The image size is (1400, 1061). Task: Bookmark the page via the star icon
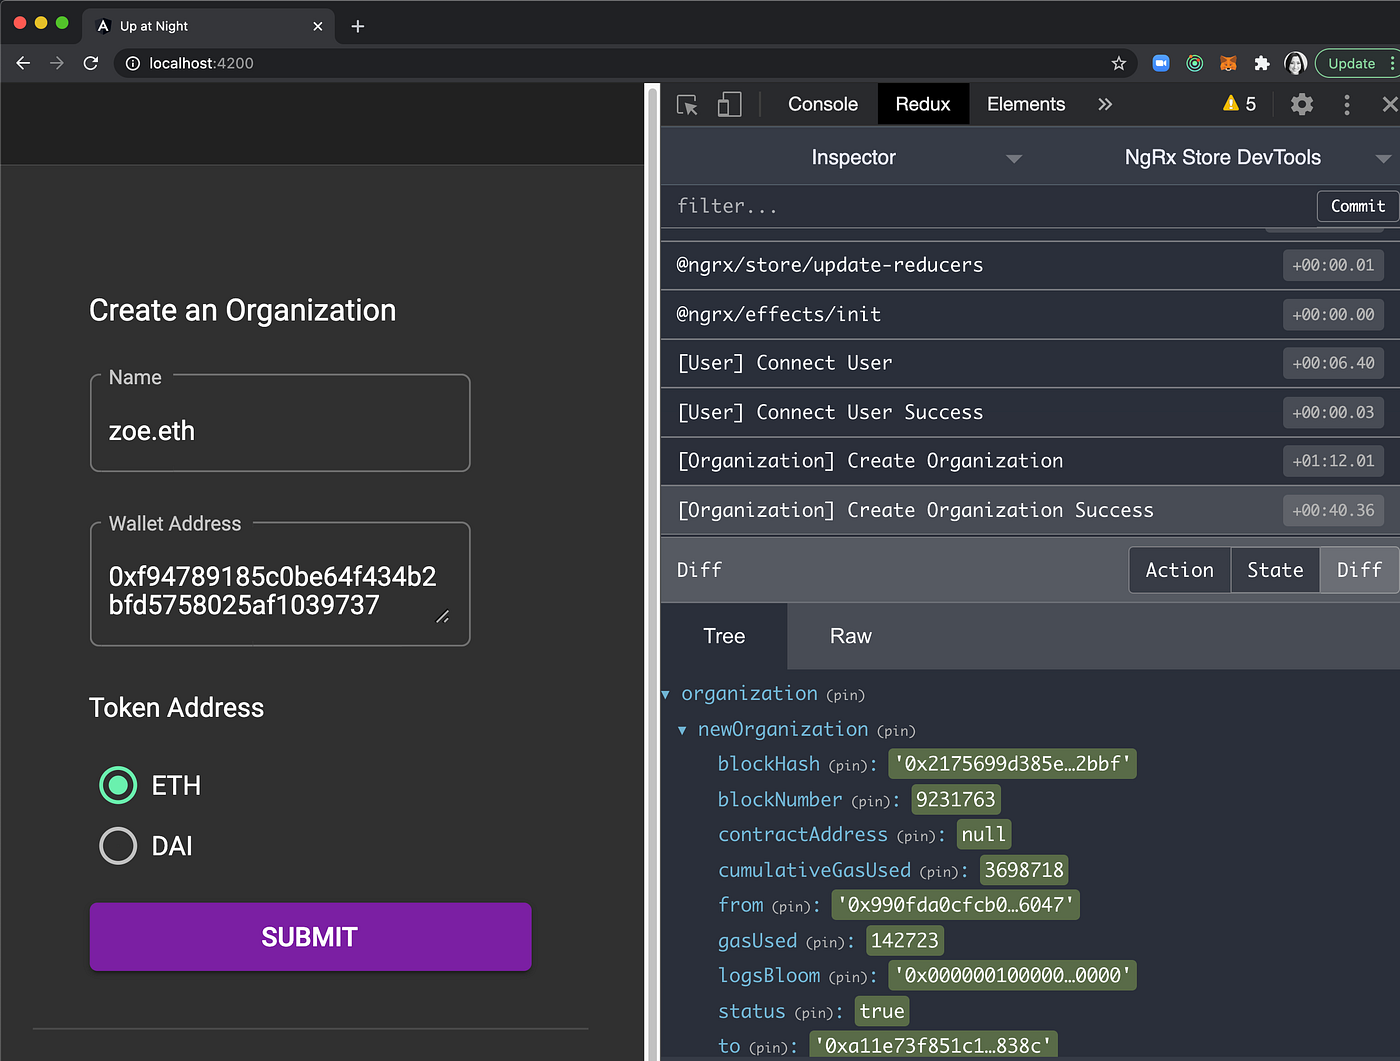(x=1118, y=62)
